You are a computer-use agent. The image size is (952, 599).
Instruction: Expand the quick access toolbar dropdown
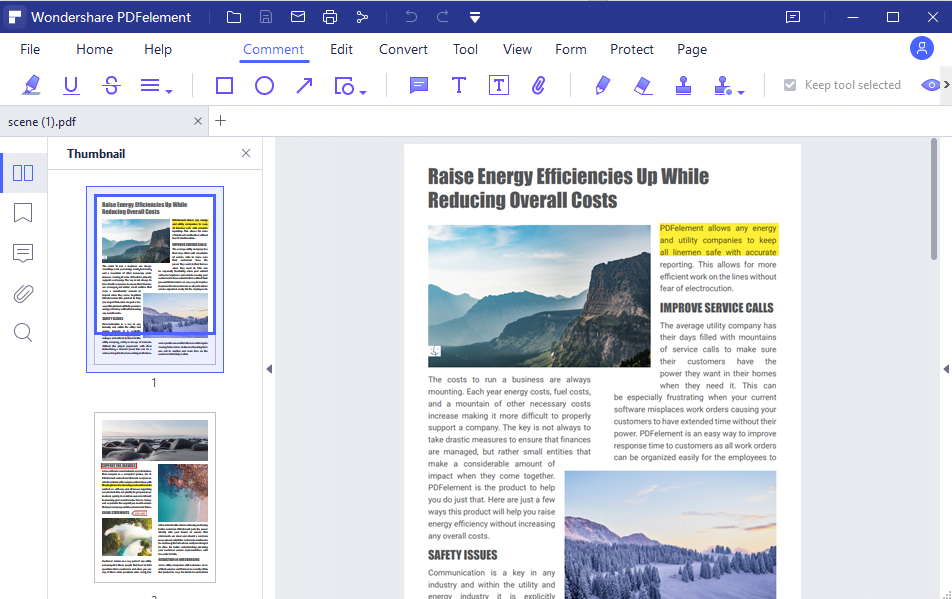475,17
